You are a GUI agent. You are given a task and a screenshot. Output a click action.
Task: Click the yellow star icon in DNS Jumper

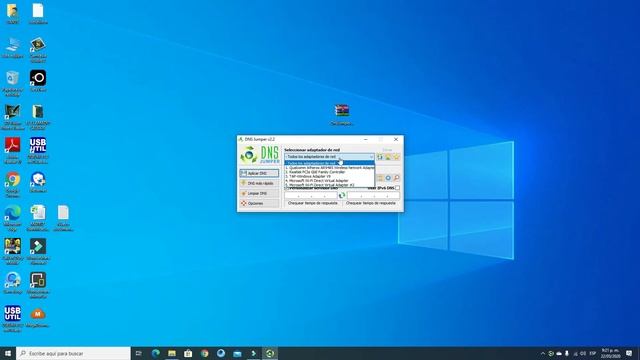(x=396, y=157)
